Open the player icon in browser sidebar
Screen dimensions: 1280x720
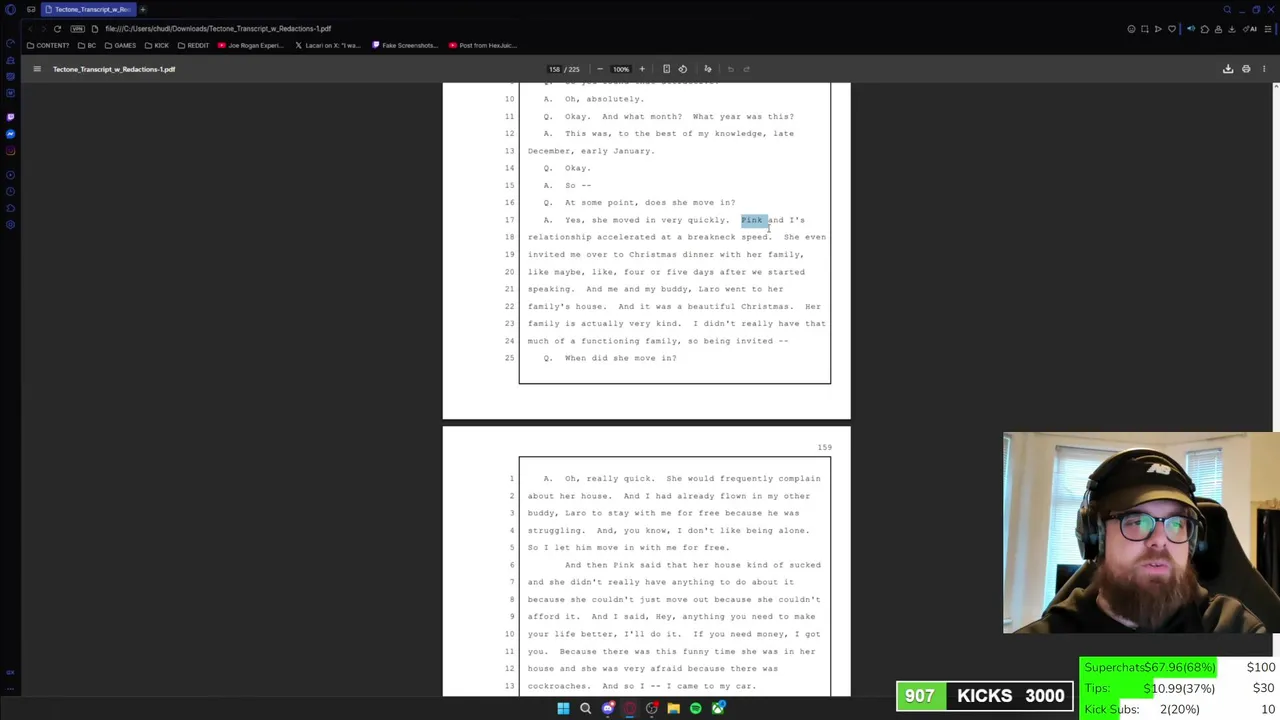[x=10, y=176]
